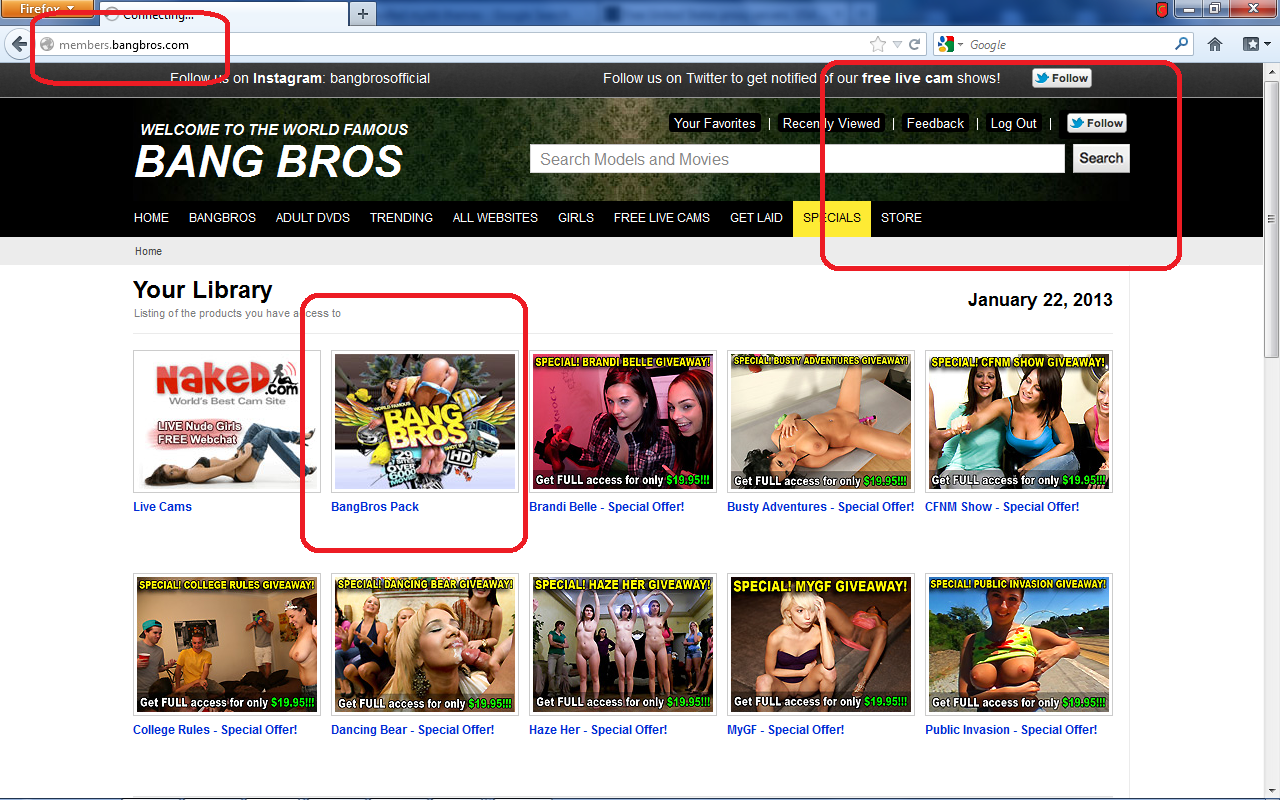Bookmark this page with the star icon
This screenshot has height=800, width=1280.
click(878, 44)
